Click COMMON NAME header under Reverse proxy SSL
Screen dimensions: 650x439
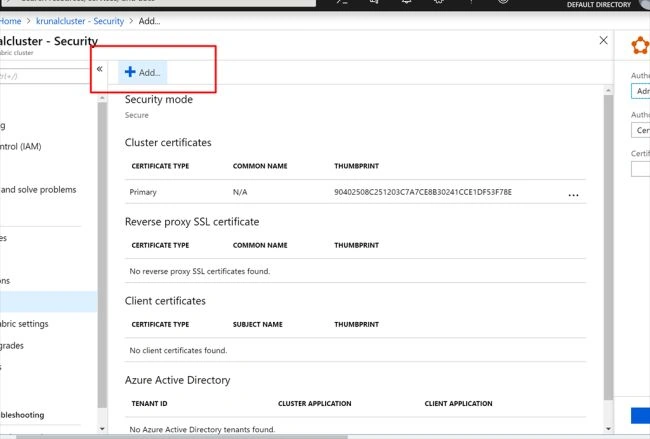click(260, 245)
